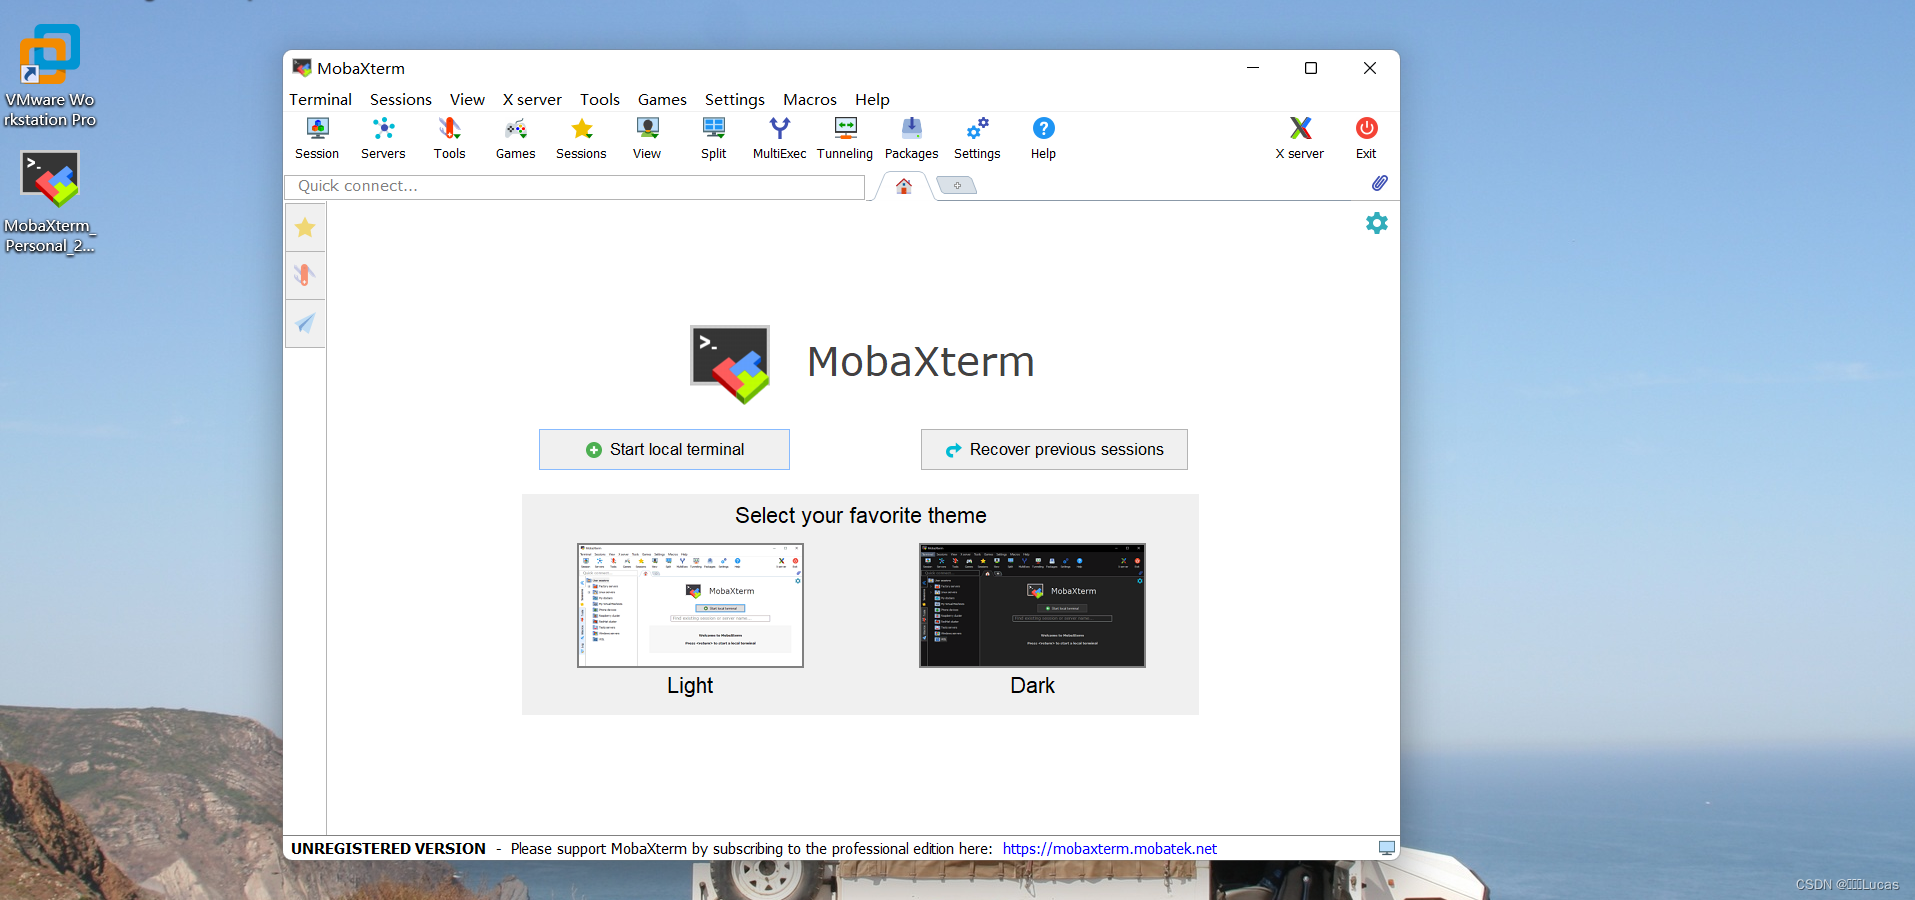
Task: Minimize the MobaXterm window
Action: tap(1253, 68)
